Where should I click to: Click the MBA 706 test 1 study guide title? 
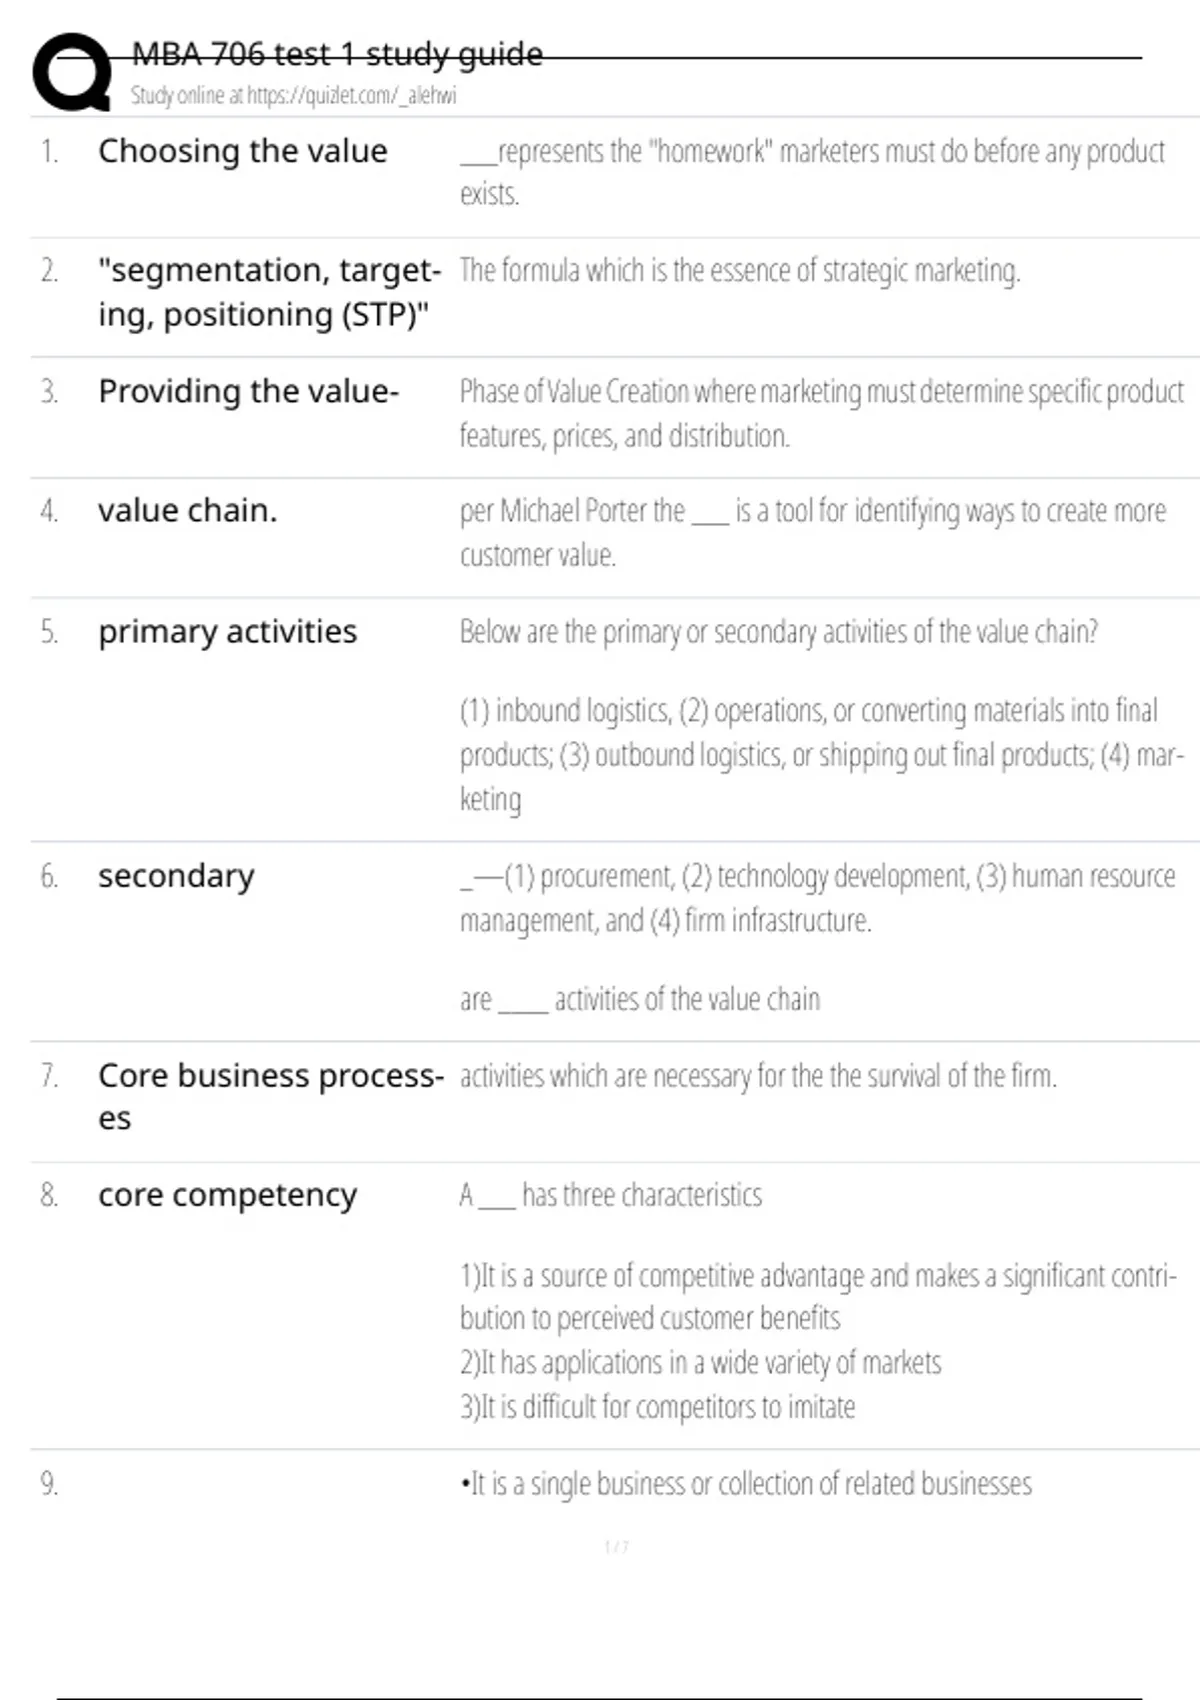[337, 54]
